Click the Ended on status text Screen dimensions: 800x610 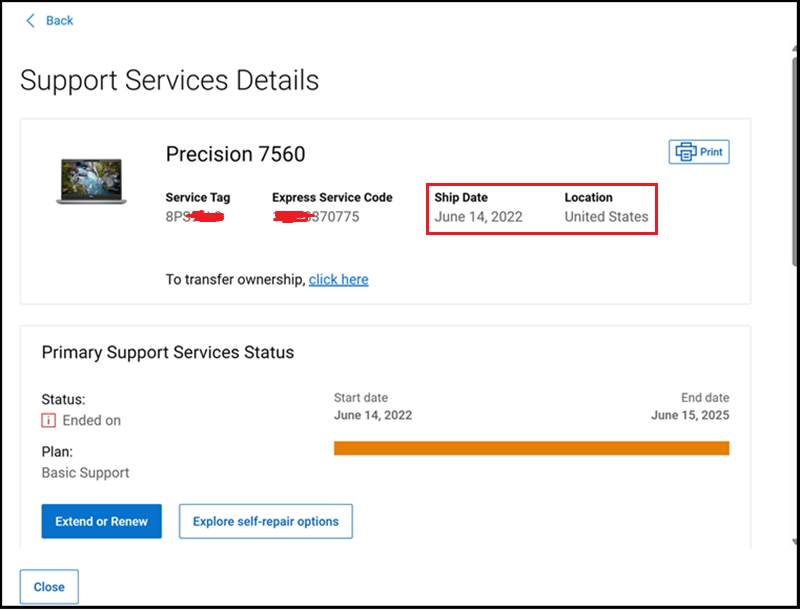[92, 421]
